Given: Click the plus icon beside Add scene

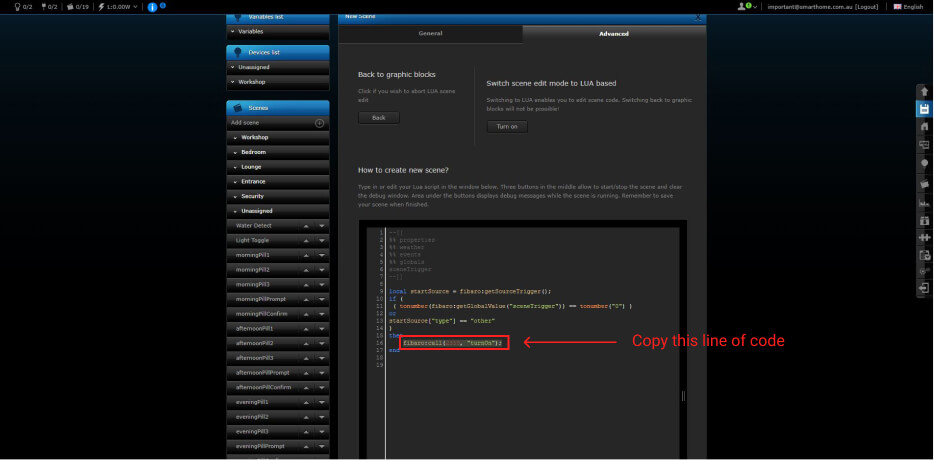Looking at the screenshot, I should coord(319,123).
